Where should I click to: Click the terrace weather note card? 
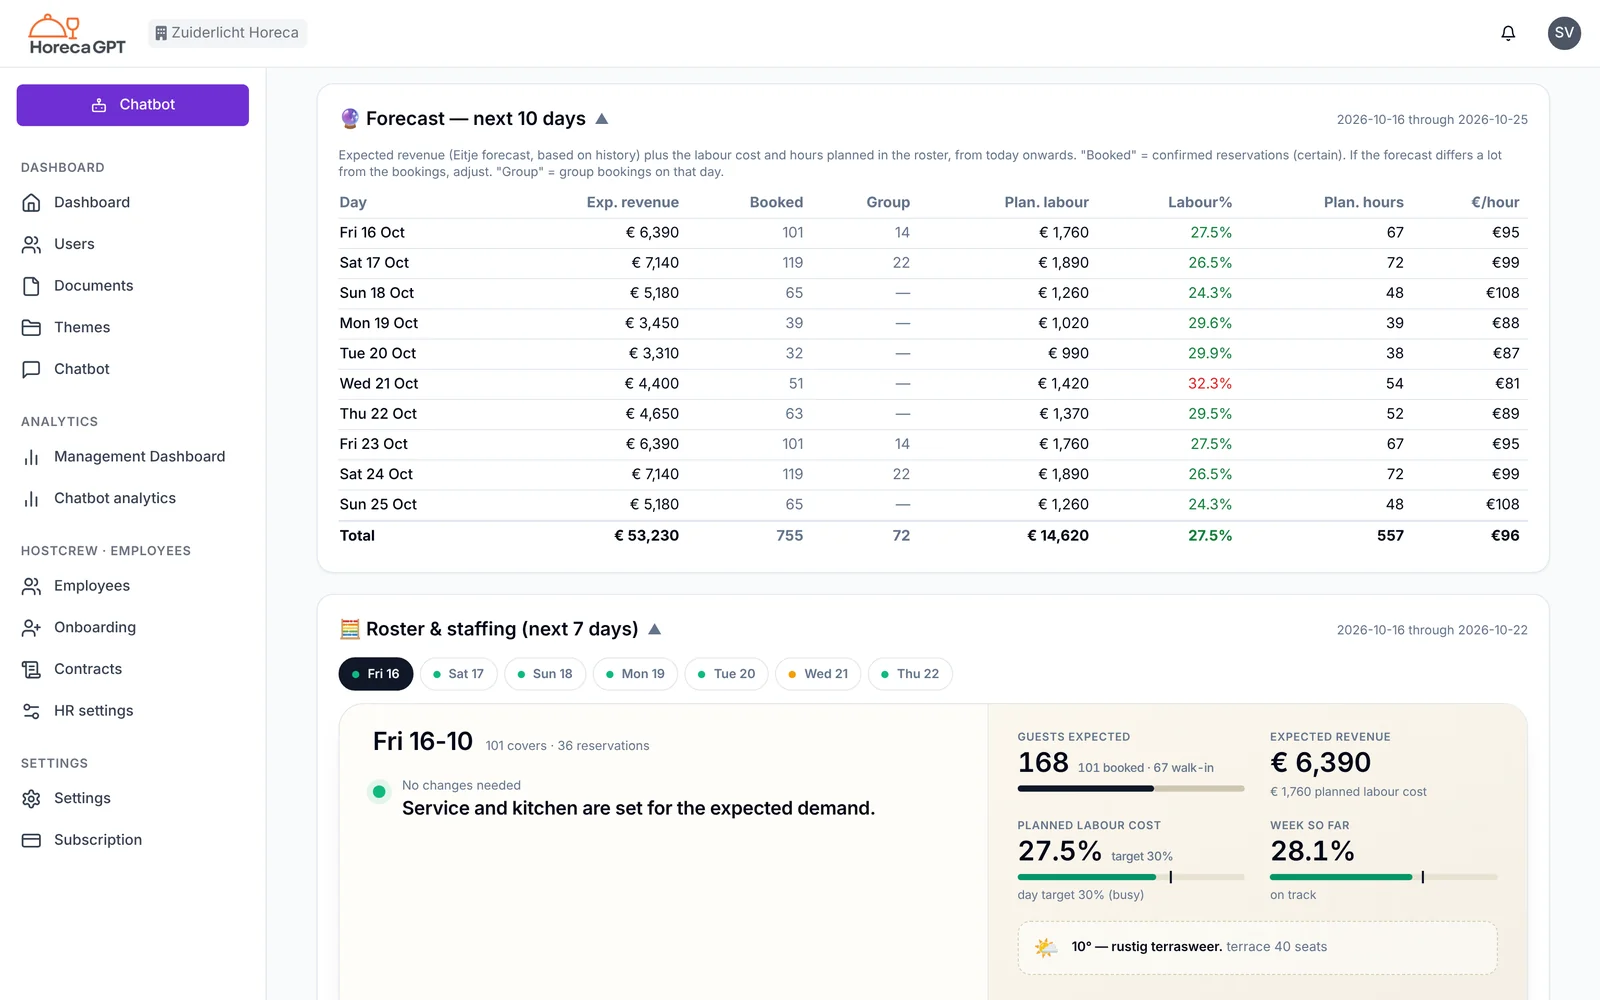(1257, 947)
